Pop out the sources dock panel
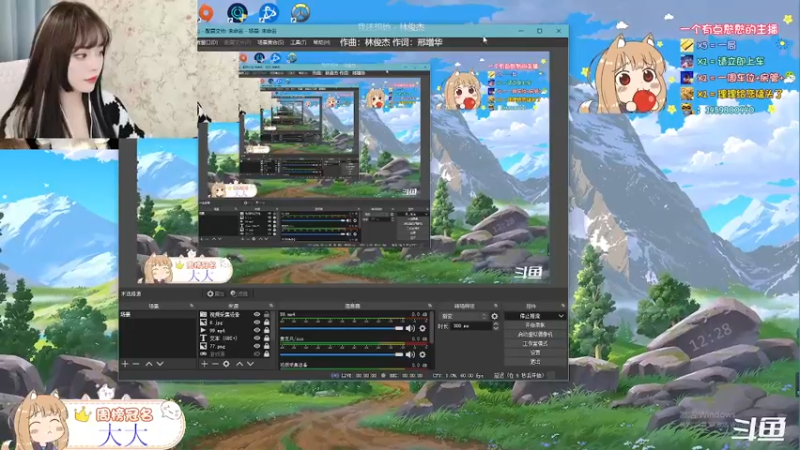Image resolution: width=800 pixels, height=450 pixels. coord(271,306)
